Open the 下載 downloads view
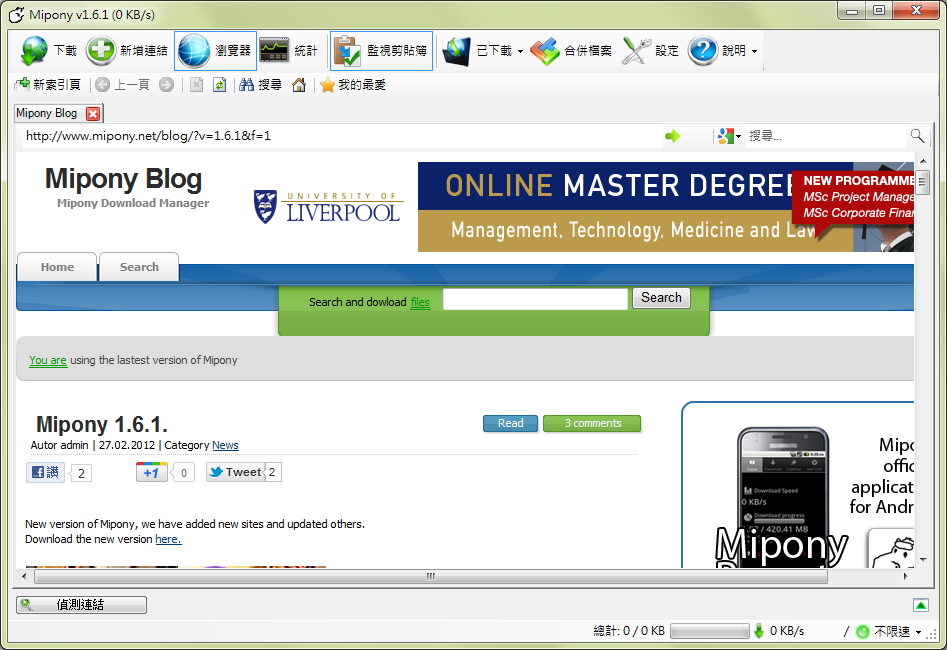Screen dimensions: 947x650 pyautogui.click(x=48, y=51)
